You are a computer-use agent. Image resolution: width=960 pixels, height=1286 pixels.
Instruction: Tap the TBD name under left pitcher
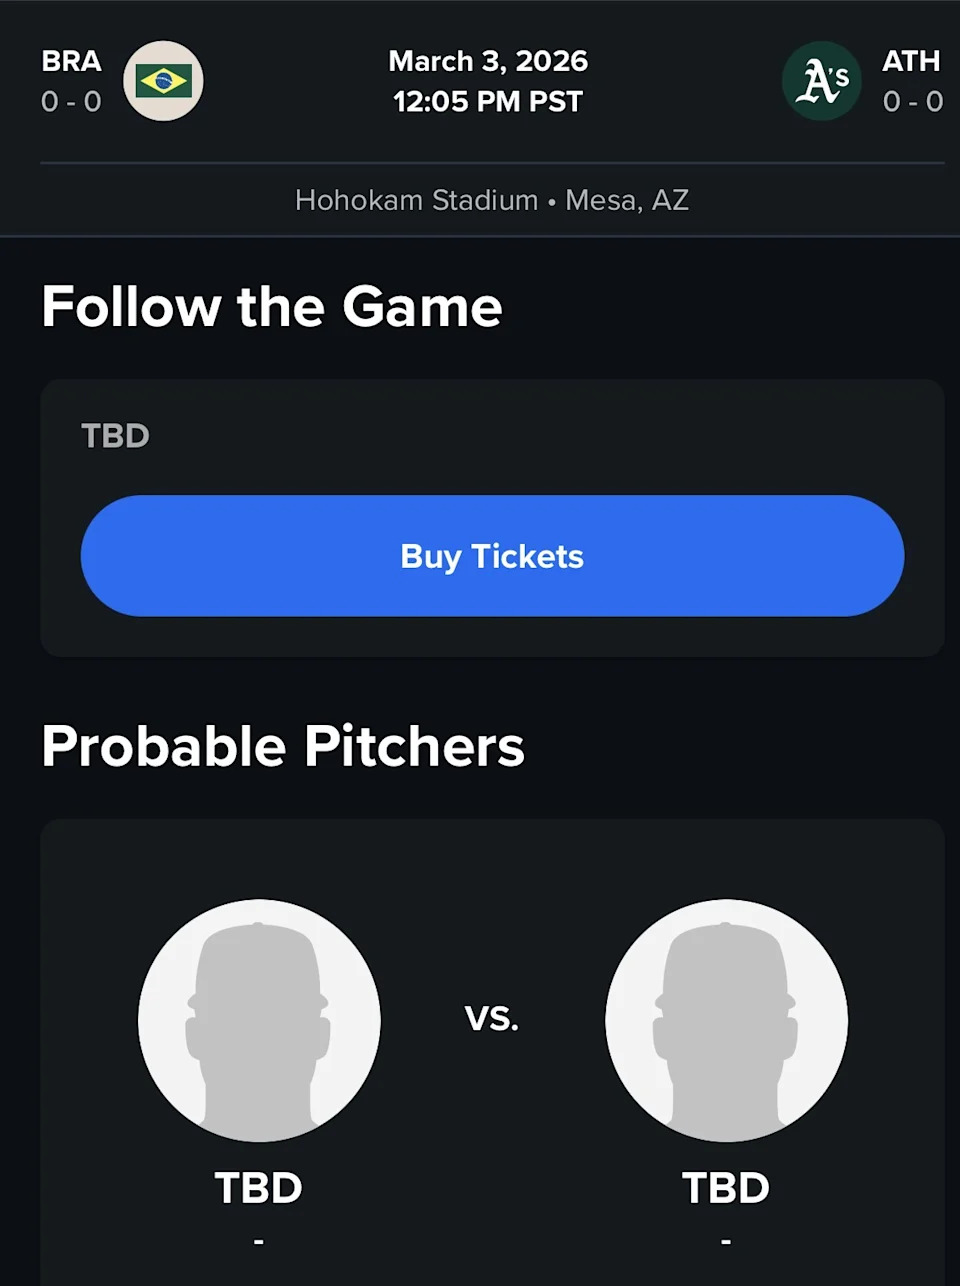pyautogui.click(x=259, y=1188)
